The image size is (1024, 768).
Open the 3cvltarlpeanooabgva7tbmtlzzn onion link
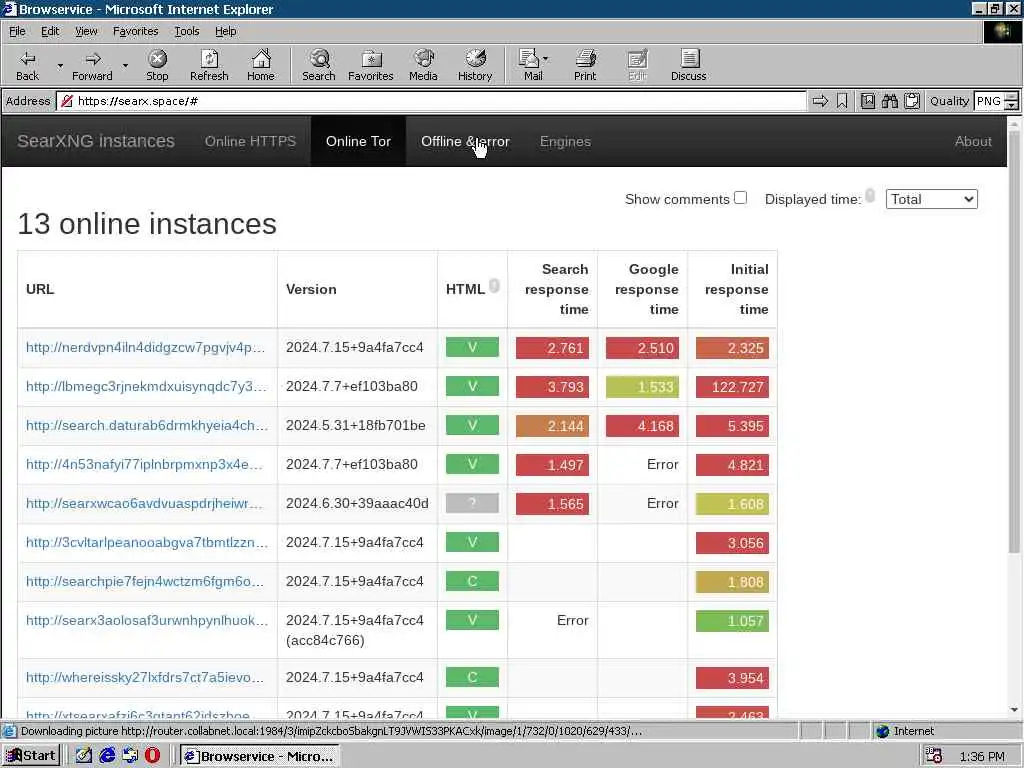pos(147,542)
